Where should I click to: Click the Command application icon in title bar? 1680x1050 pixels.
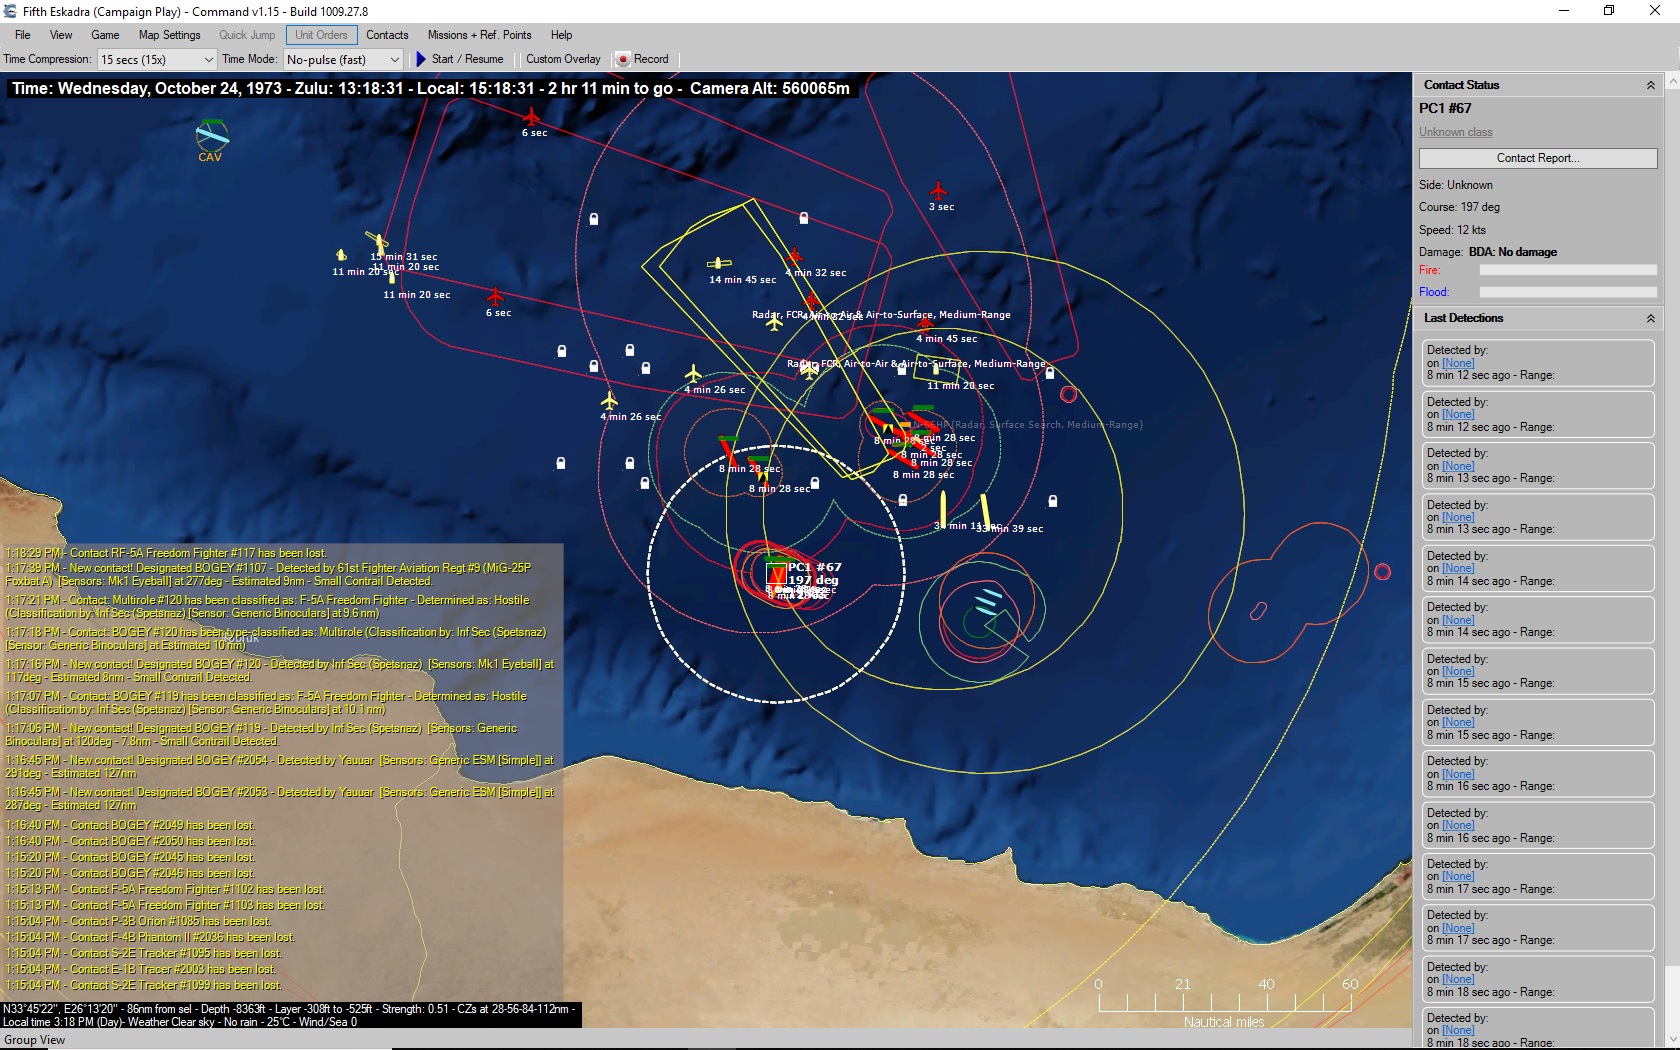tap(10, 11)
